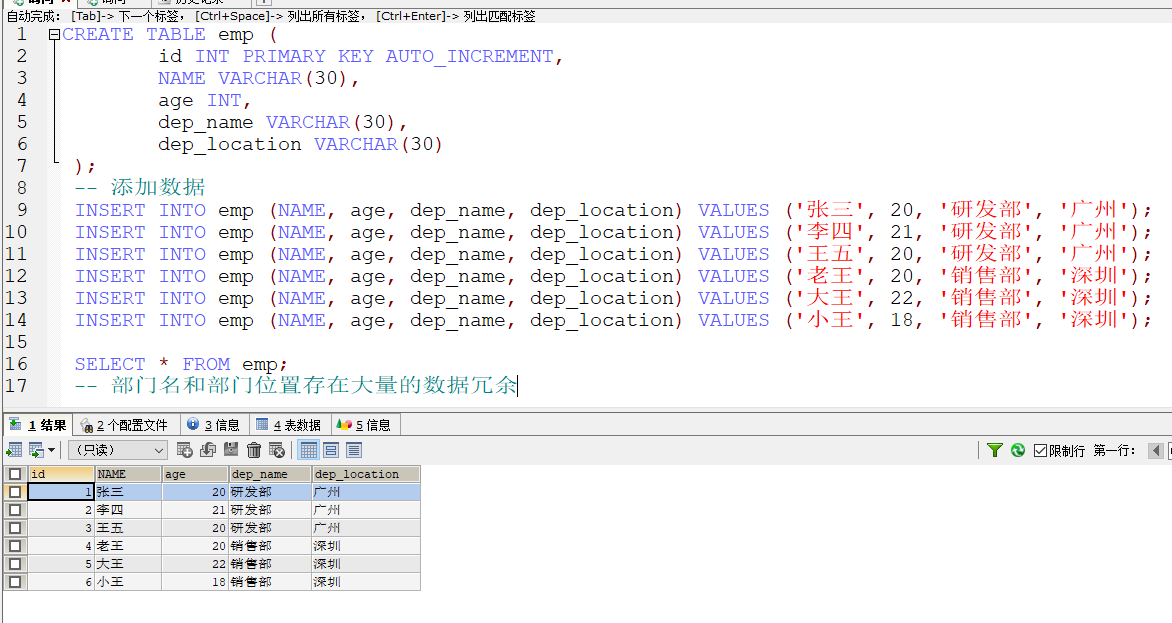Click the add new row icon
Image resolution: width=1172 pixels, height=623 pixels.
(x=183, y=450)
